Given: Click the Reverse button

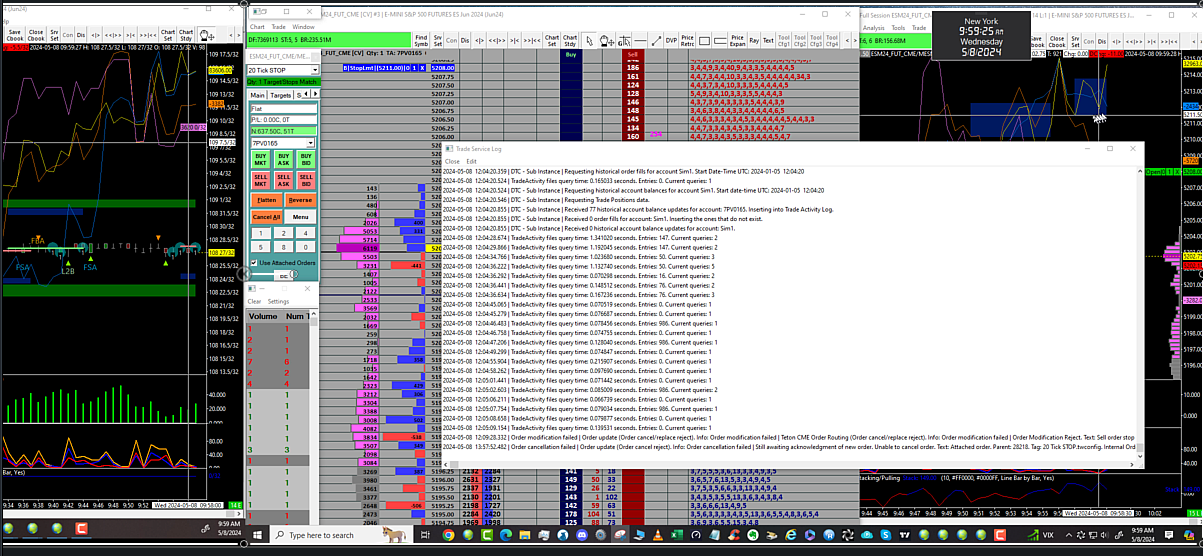Looking at the screenshot, I should 300,200.
